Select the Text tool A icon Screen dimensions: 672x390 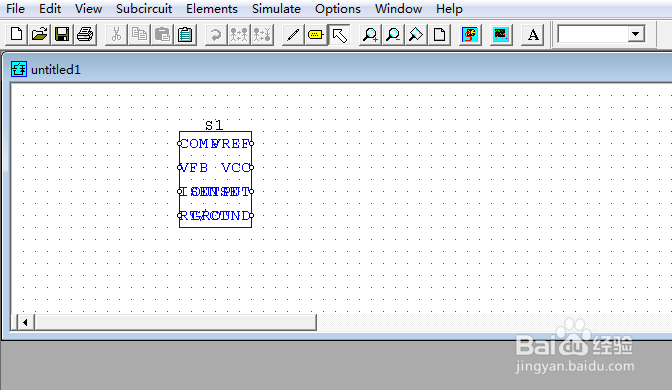click(x=533, y=34)
